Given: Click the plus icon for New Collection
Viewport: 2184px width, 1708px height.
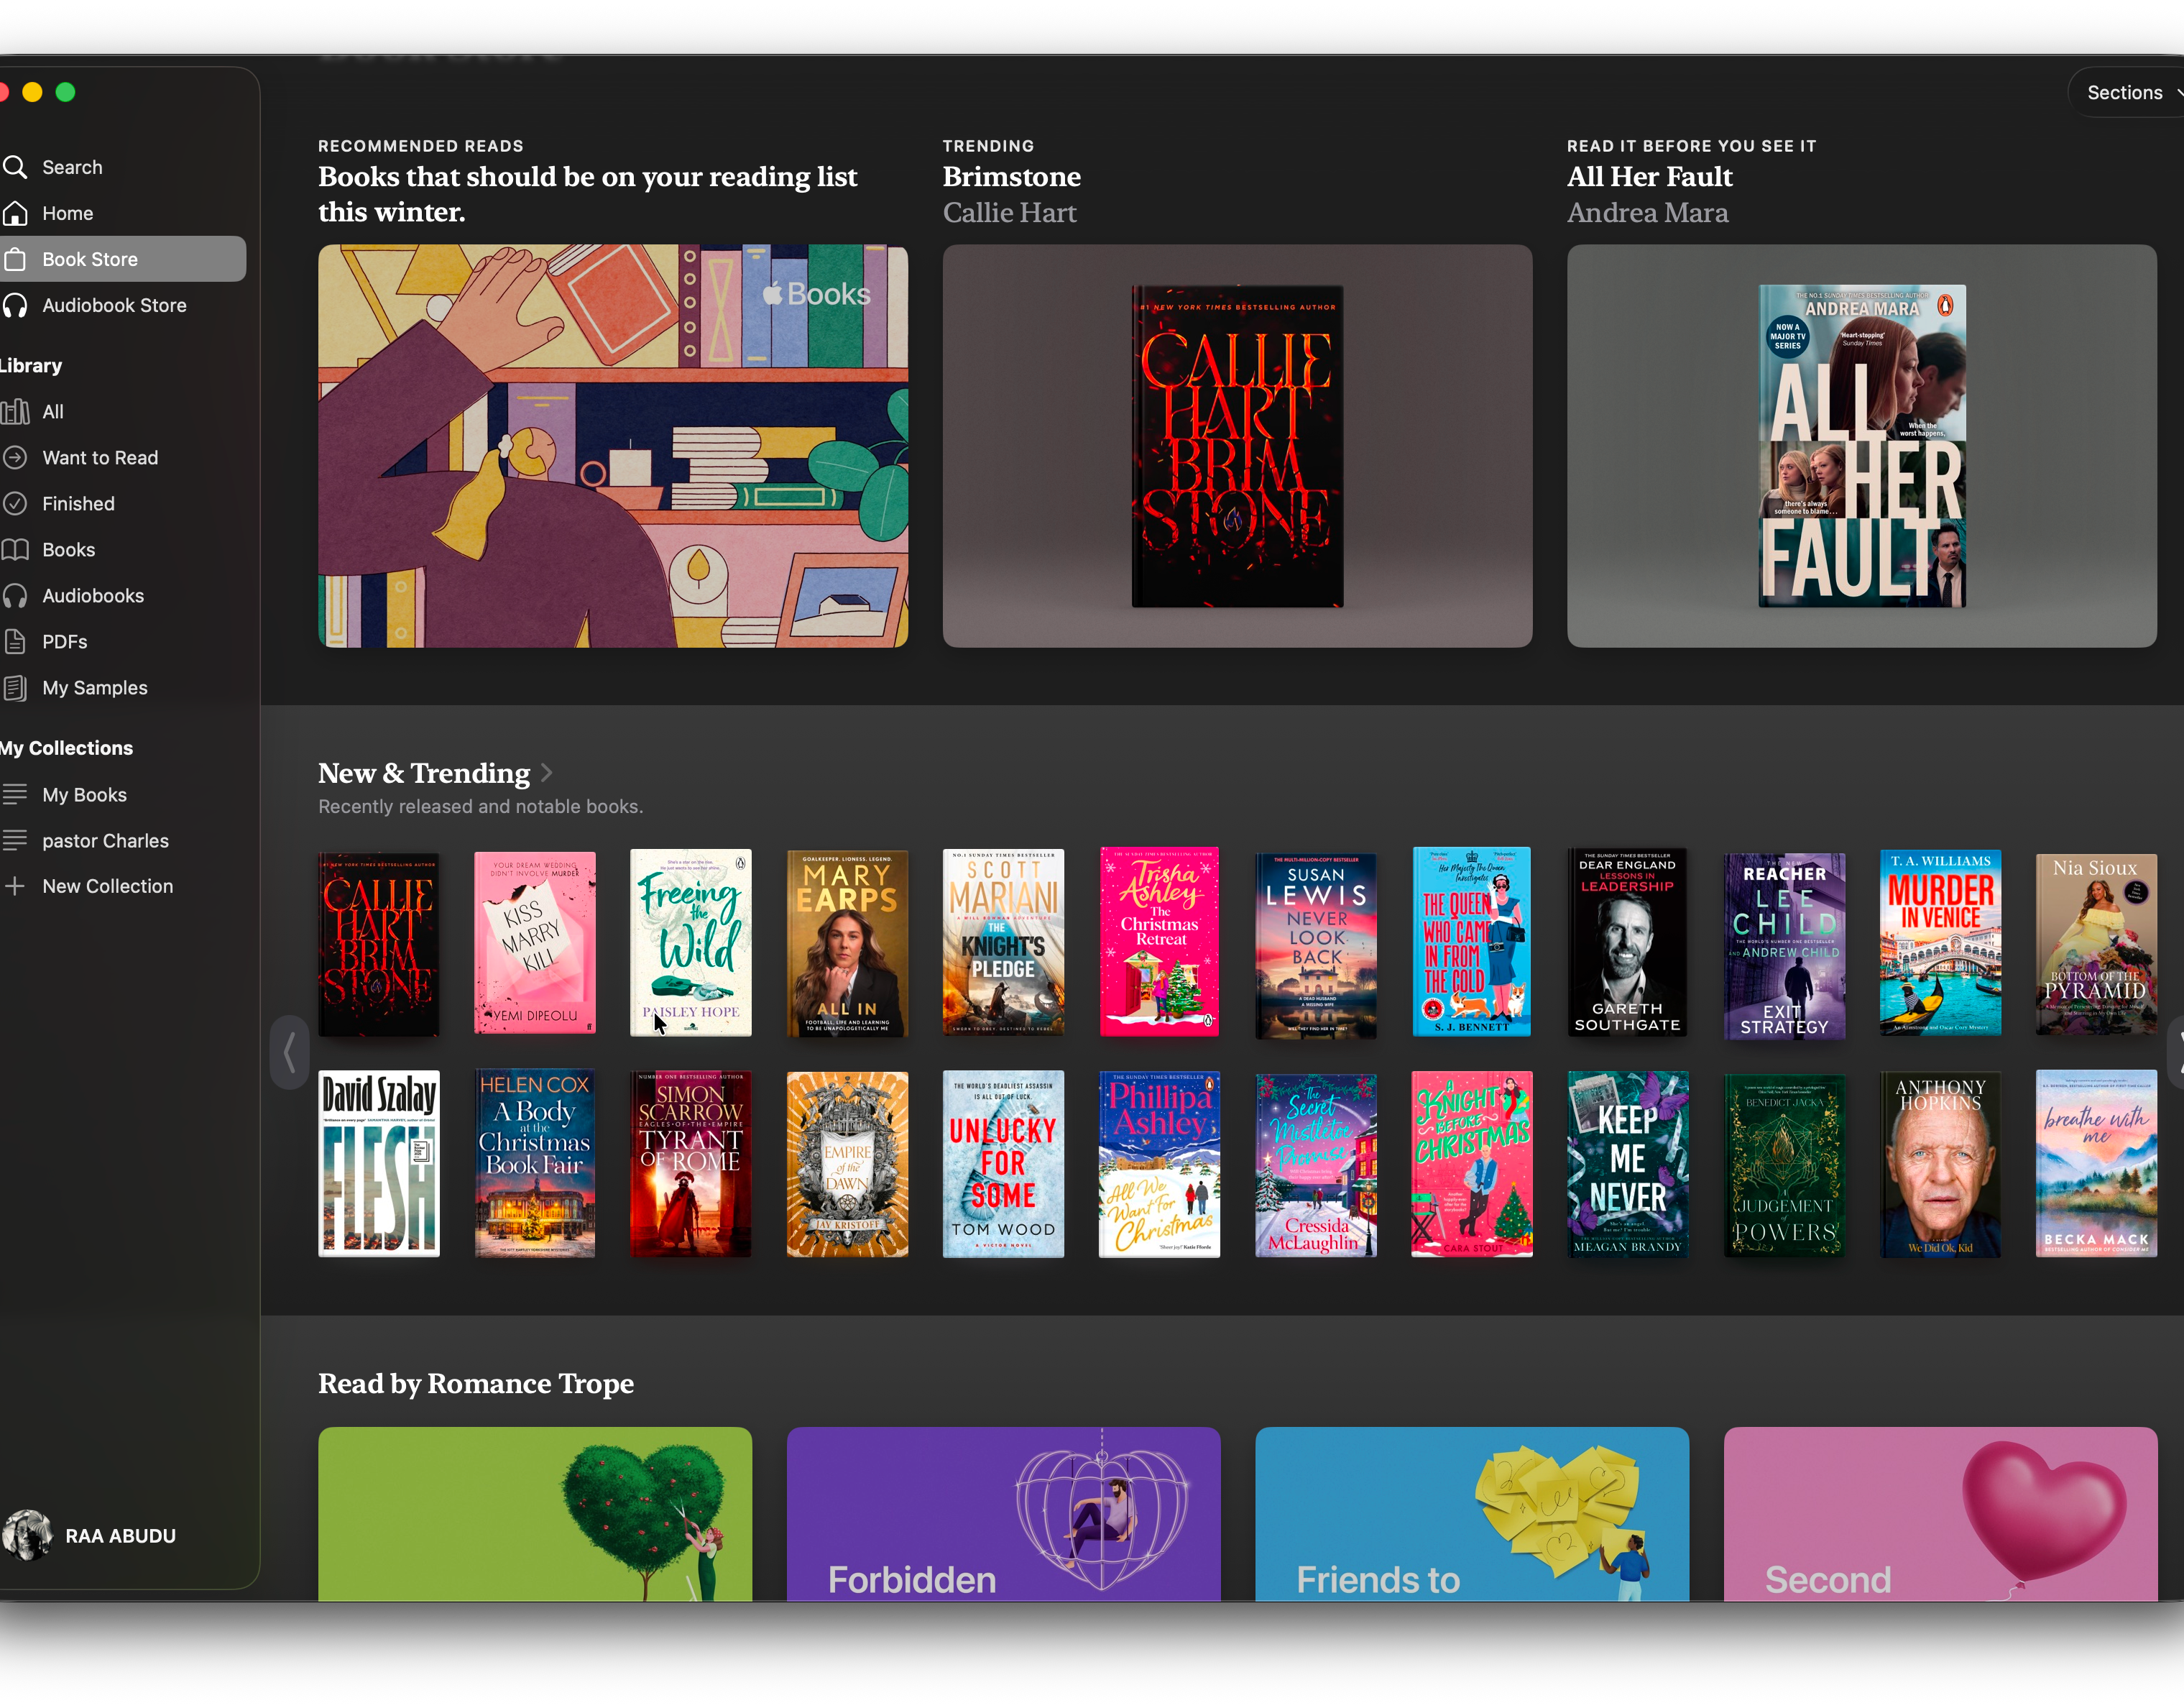Looking at the screenshot, I should (x=15, y=886).
